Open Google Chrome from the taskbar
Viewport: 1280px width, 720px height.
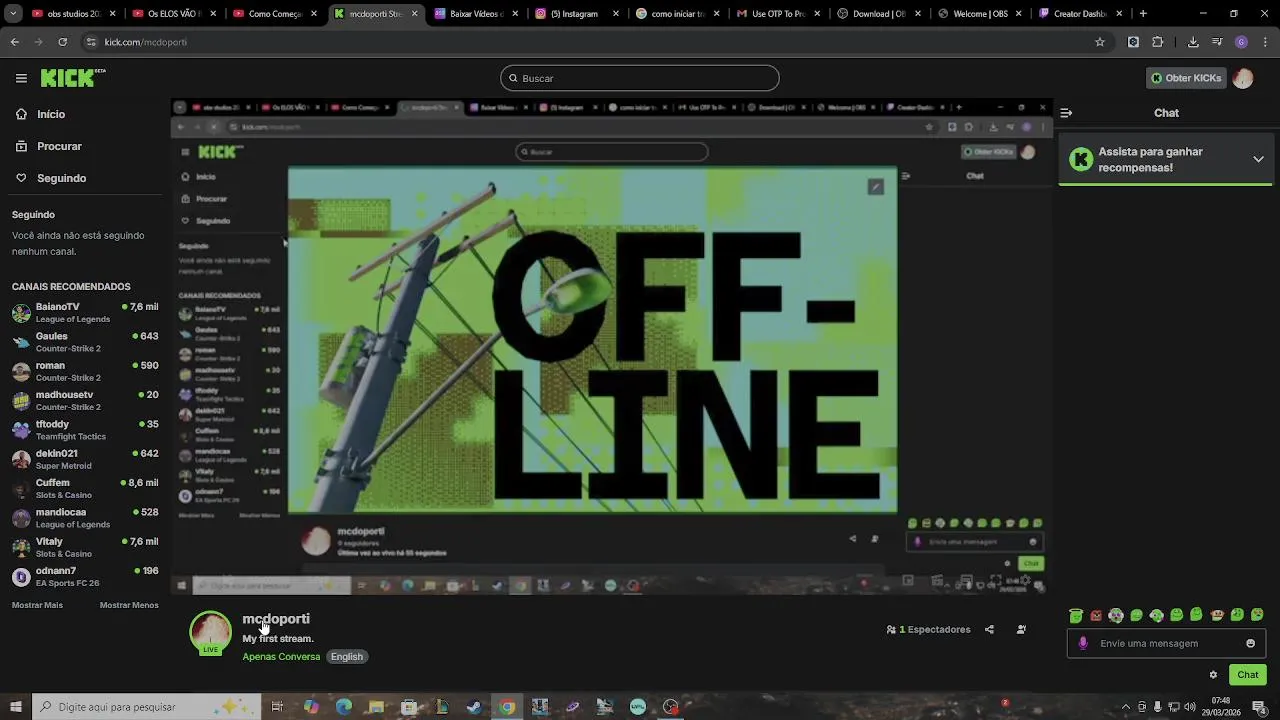click(507, 707)
